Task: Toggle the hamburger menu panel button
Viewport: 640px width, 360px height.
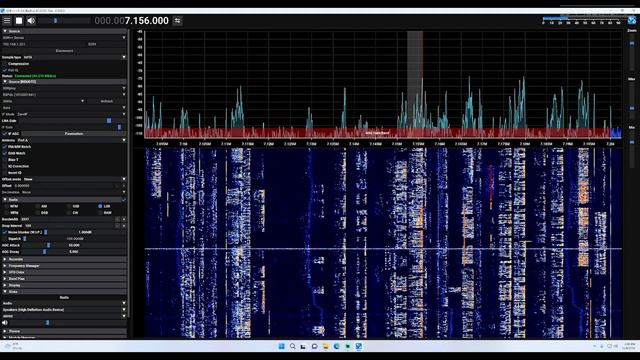Action: [7, 20]
